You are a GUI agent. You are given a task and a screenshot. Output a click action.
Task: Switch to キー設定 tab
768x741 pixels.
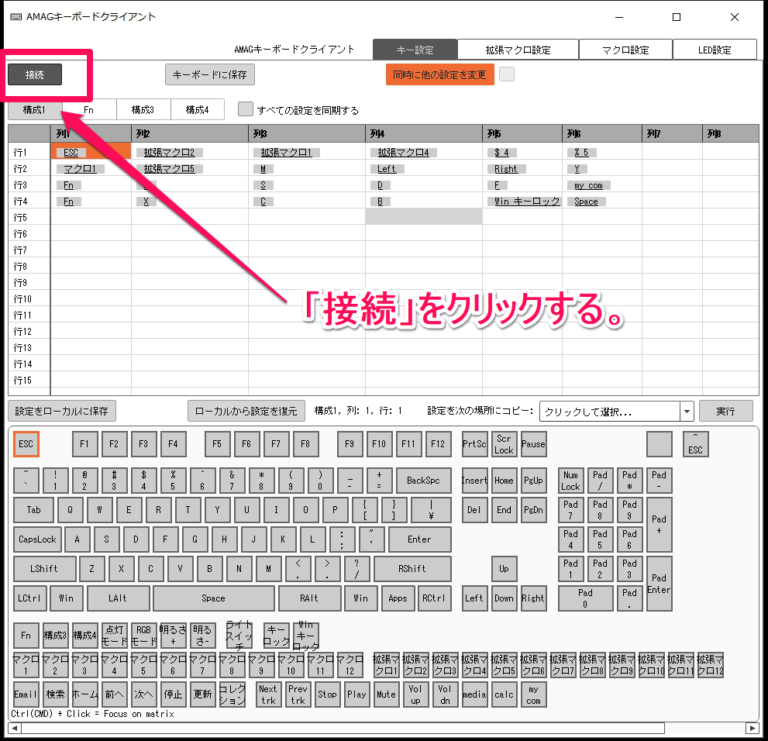tap(415, 49)
